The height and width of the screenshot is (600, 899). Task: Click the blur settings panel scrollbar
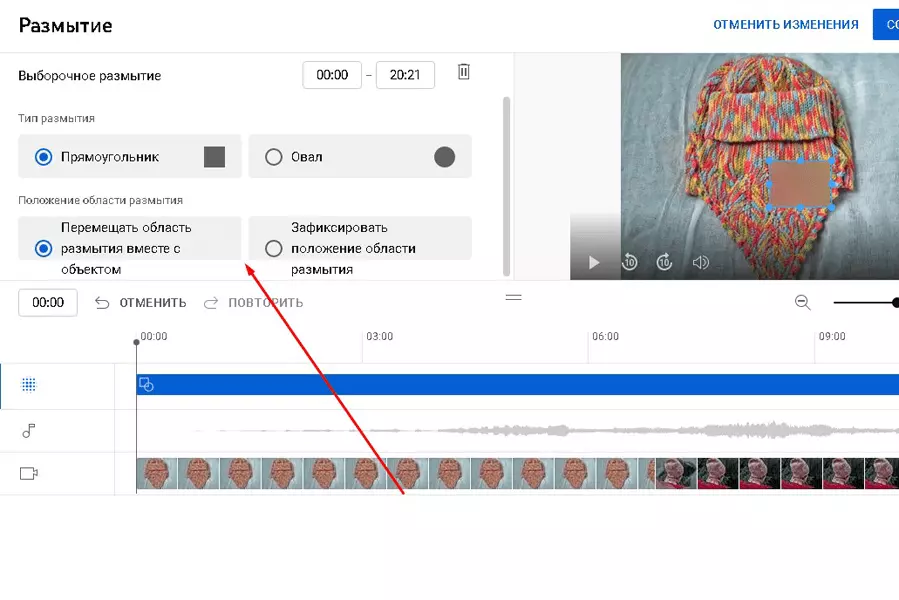506,186
